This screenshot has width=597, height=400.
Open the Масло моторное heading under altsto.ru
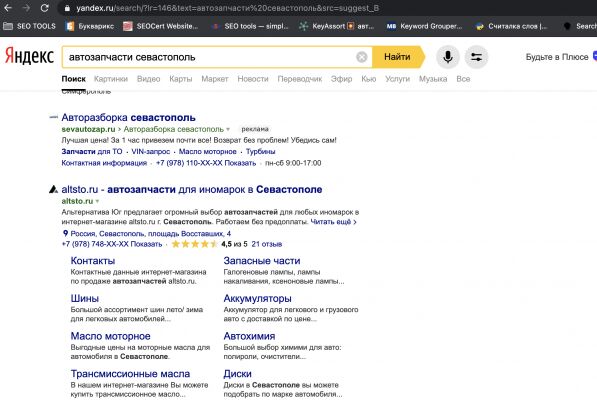(x=110, y=336)
